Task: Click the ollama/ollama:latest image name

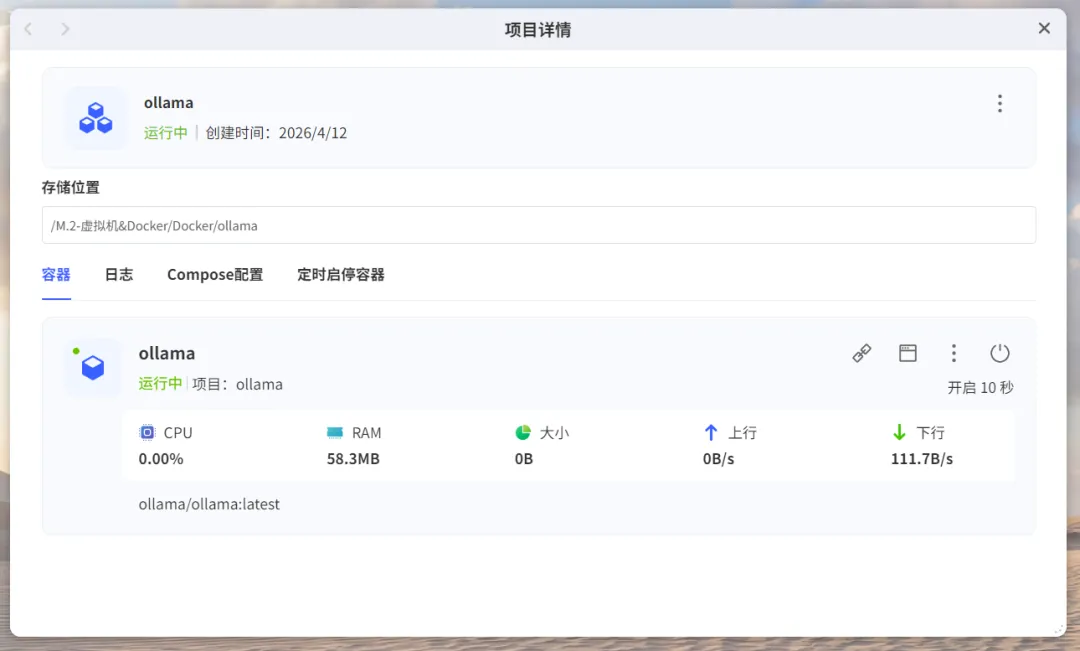Action: coord(209,504)
